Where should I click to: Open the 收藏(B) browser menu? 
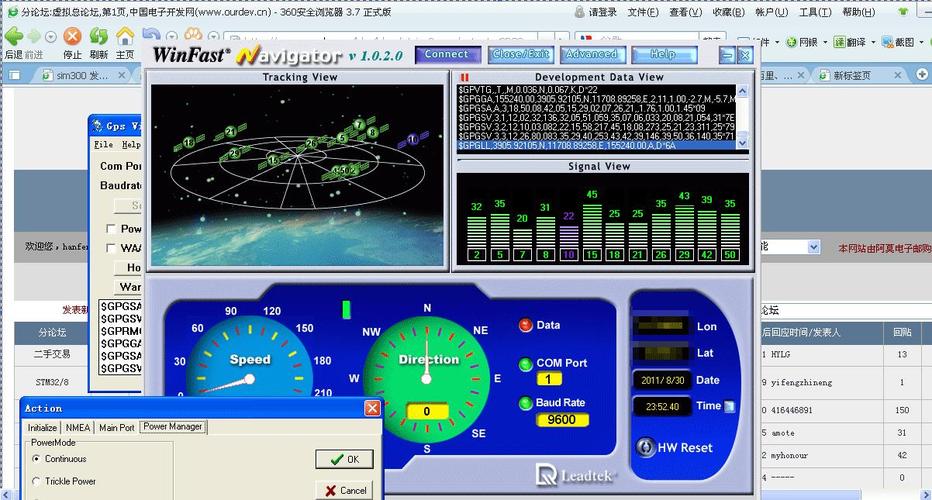point(729,12)
